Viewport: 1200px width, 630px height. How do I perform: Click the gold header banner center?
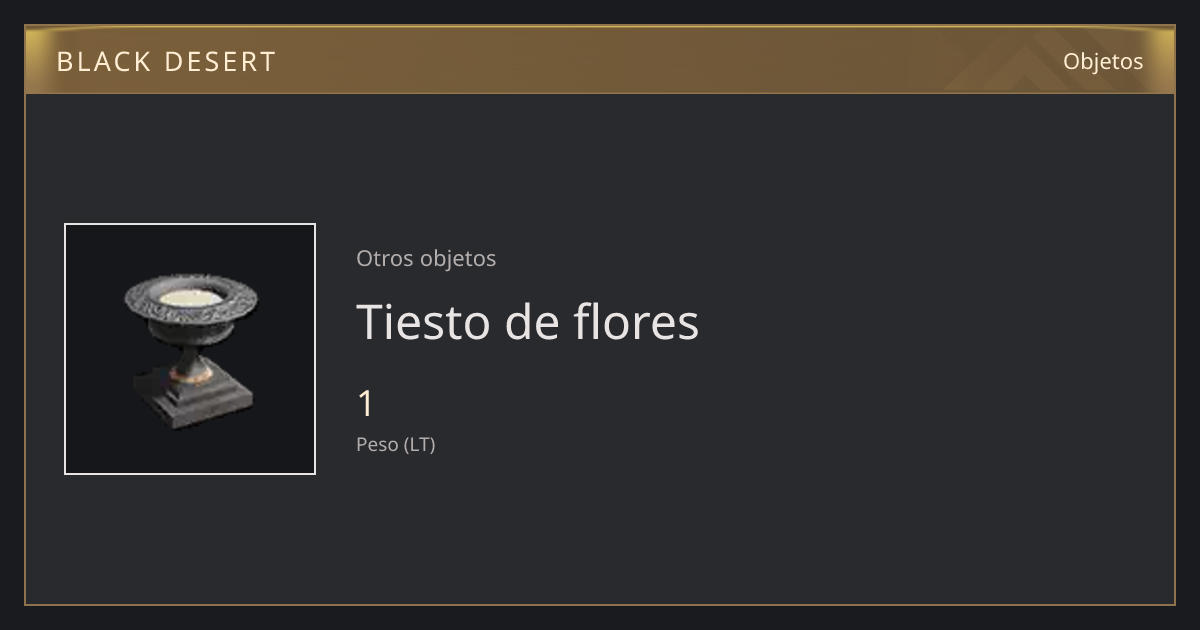[x=600, y=60]
